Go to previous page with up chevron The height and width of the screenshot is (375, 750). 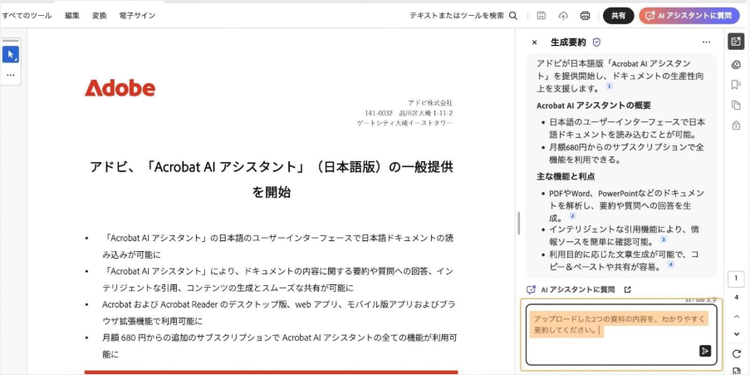tap(736, 316)
